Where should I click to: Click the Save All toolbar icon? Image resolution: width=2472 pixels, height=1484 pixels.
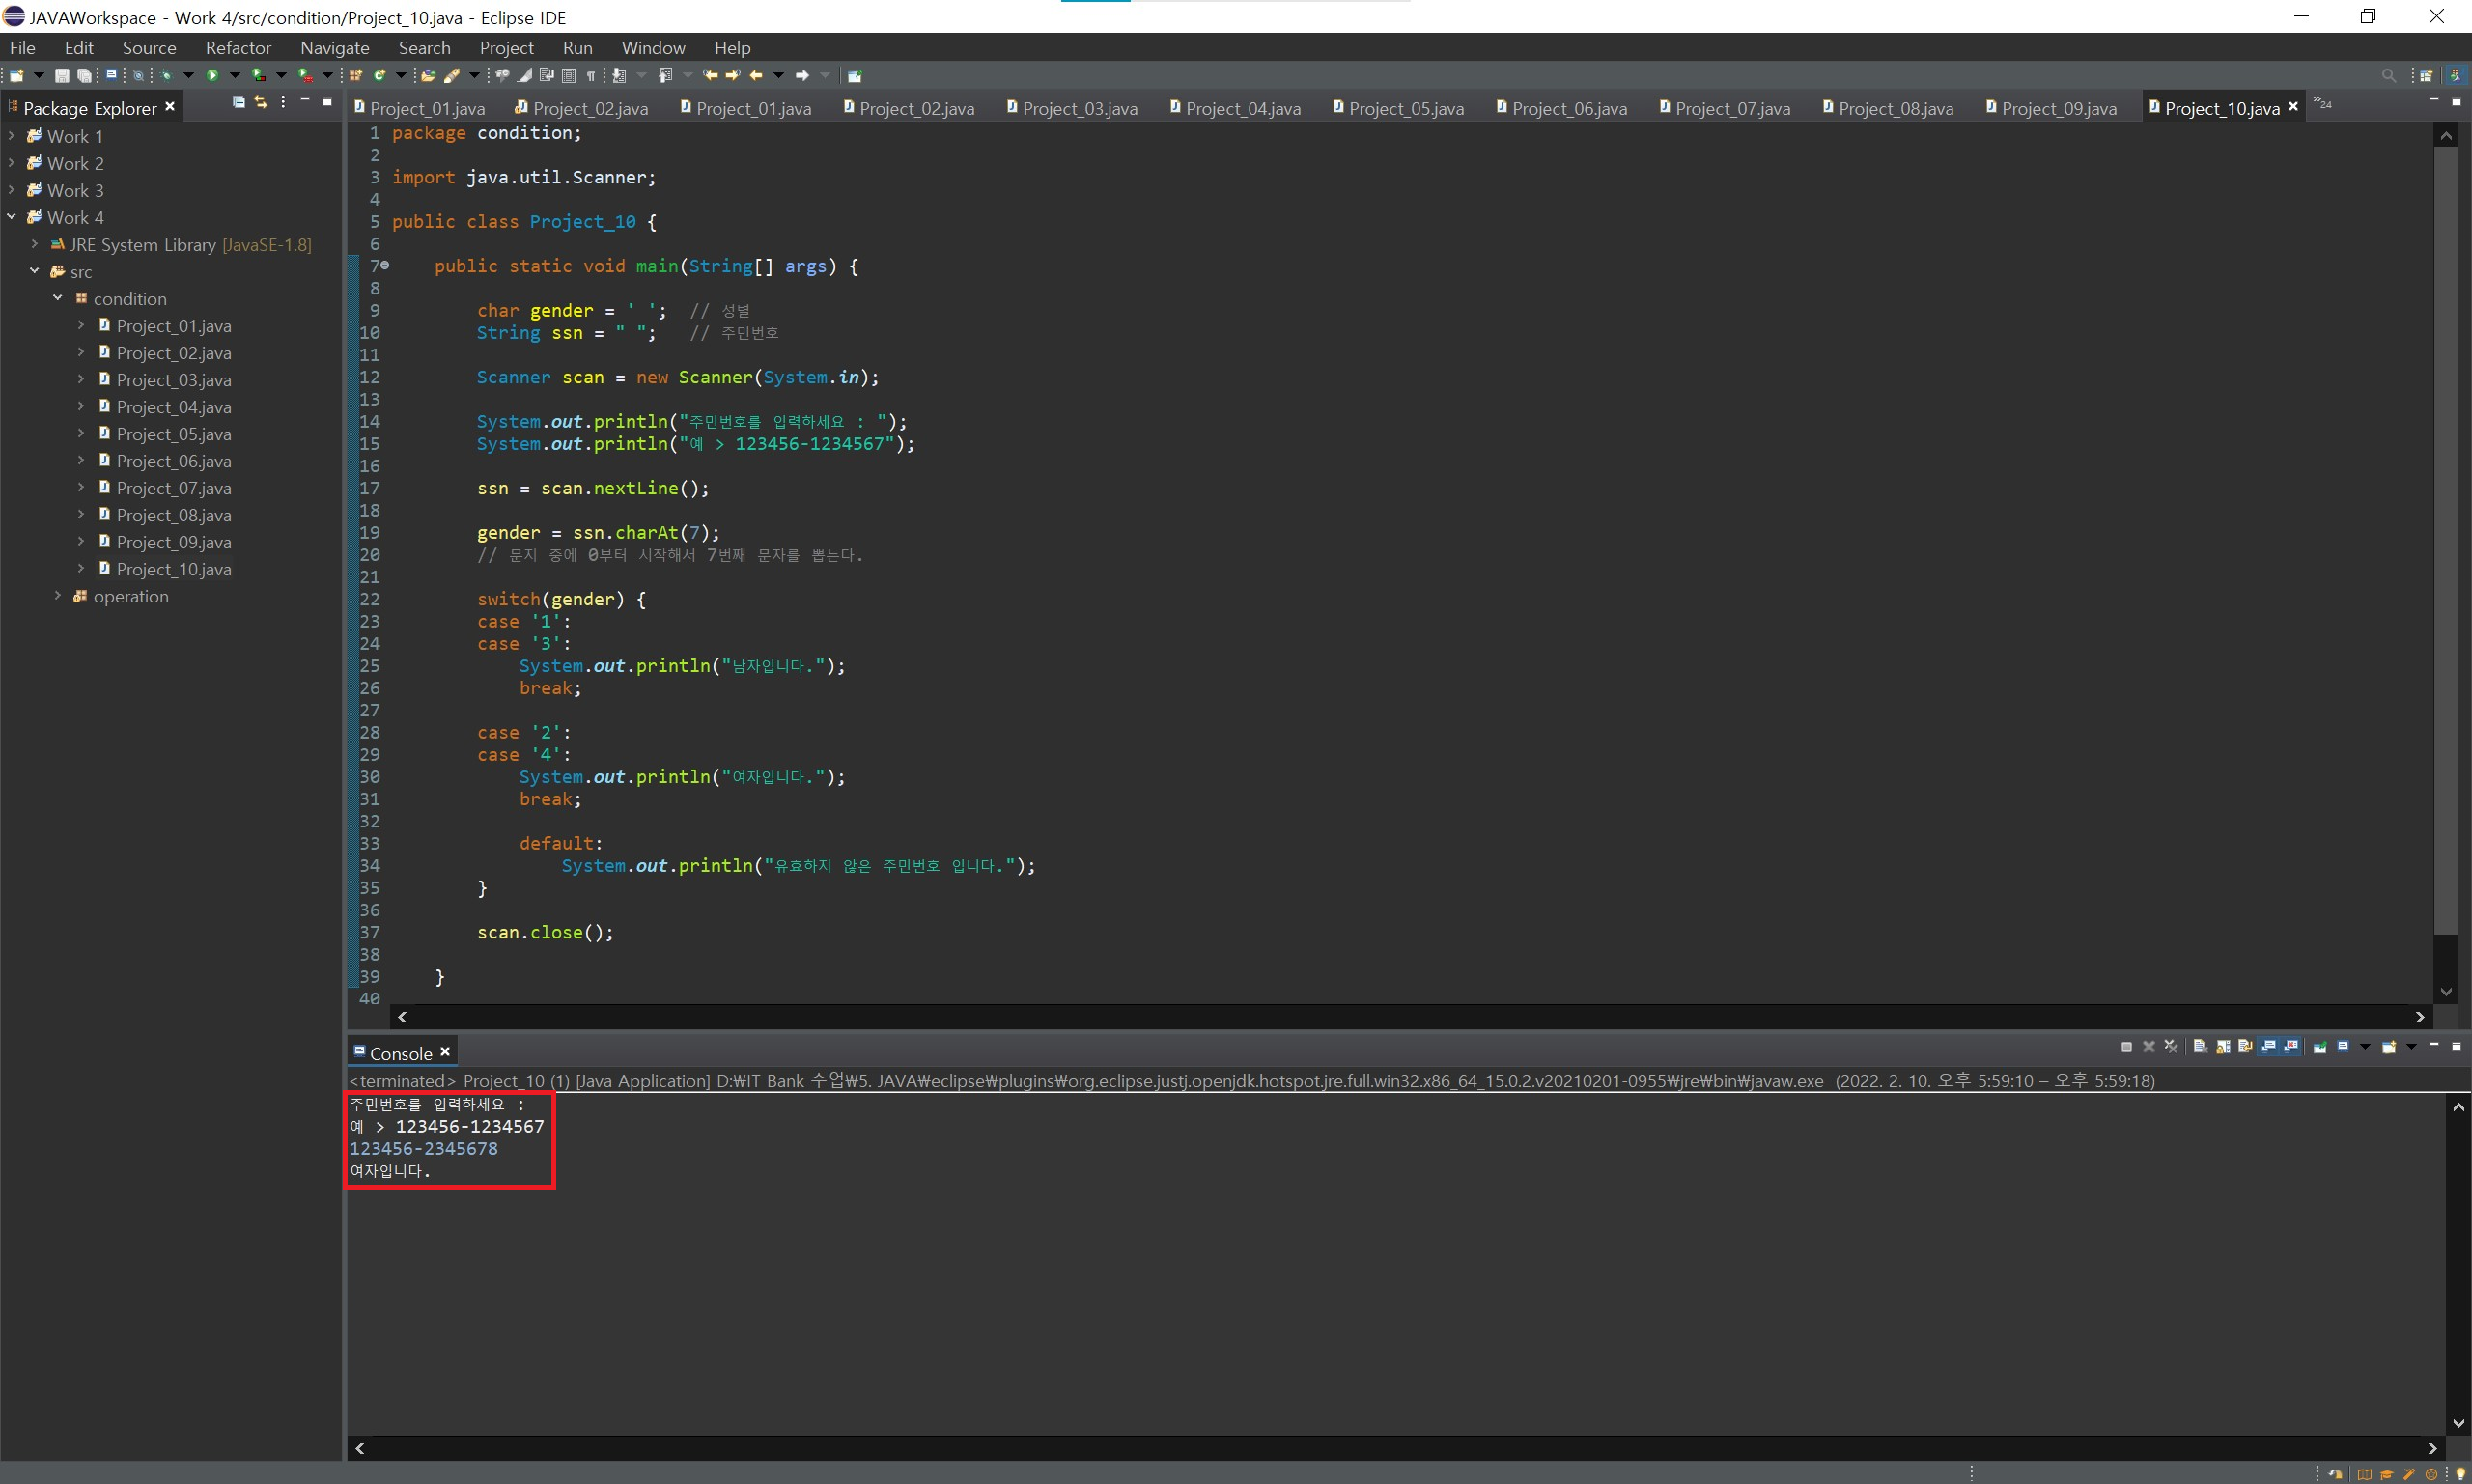[84, 76]
